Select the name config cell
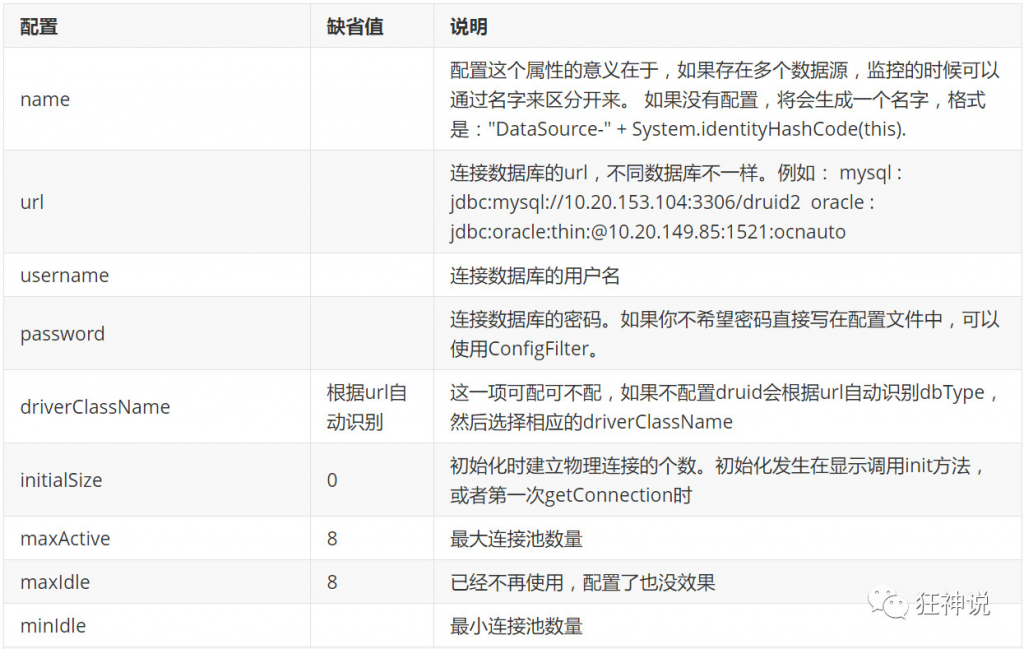Image resolution: width=1024 pixels, height=649 pixels. (x=157, y=99)
